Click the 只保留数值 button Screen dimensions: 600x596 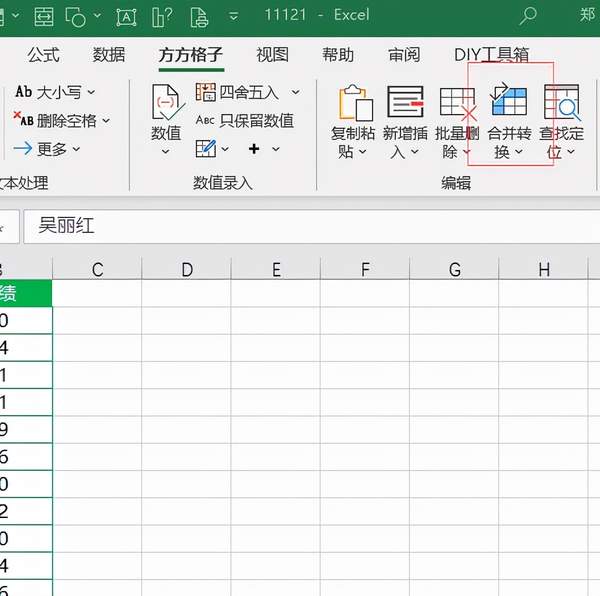pyautogui.click(x=245, y=120)
